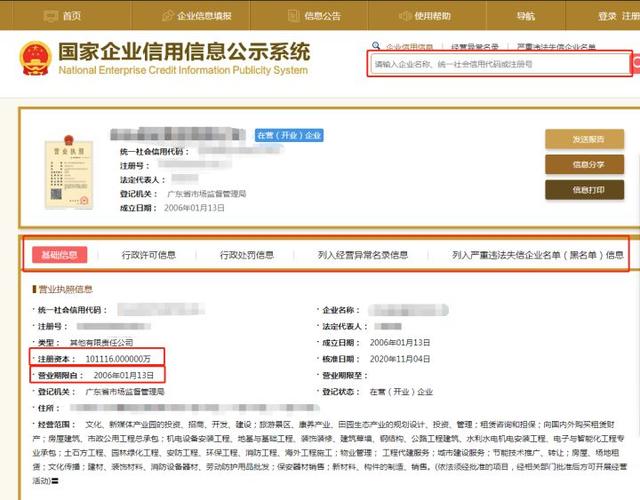This screenshot has height=500, width=640.
Task: Select the 经营异常名录 search category
Action: click(475, 47)
